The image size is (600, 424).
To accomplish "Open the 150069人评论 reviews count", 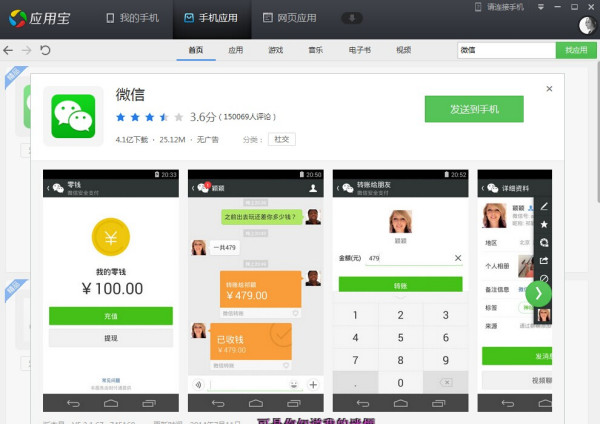I will [x=247, y=117].
